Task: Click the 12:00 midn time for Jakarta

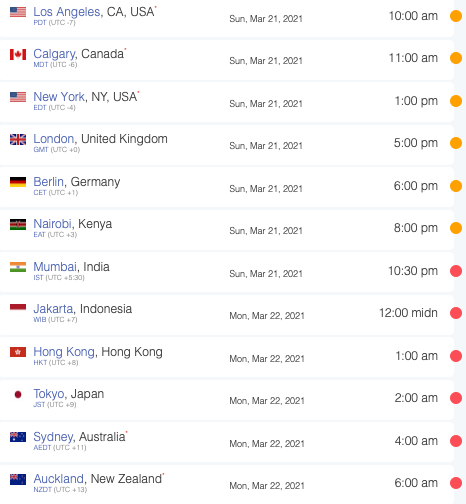Action: click(x=408, y=313)
